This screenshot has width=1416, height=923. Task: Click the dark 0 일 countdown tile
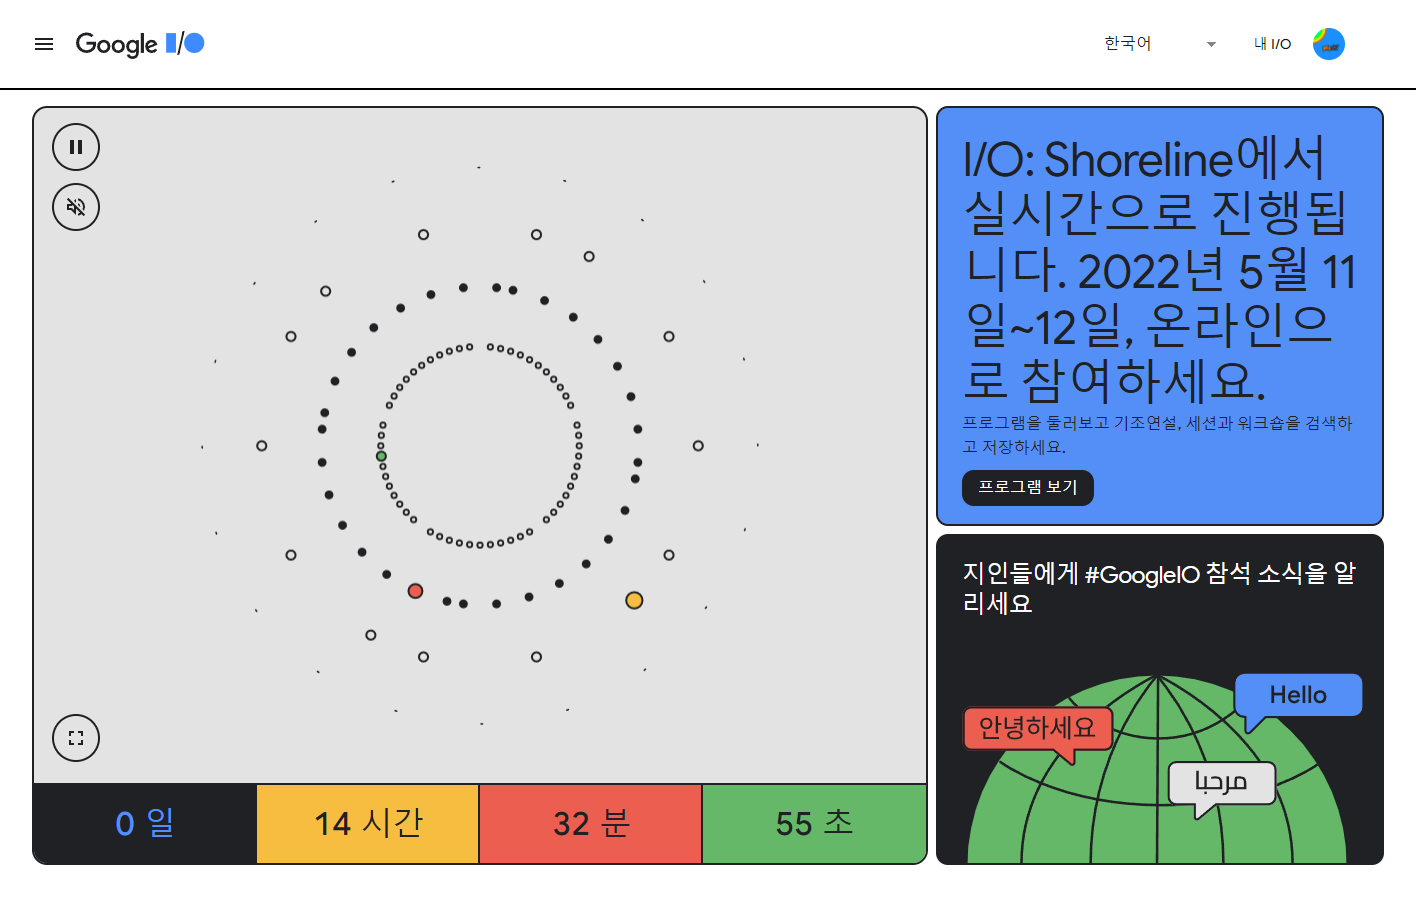point(145,824)
